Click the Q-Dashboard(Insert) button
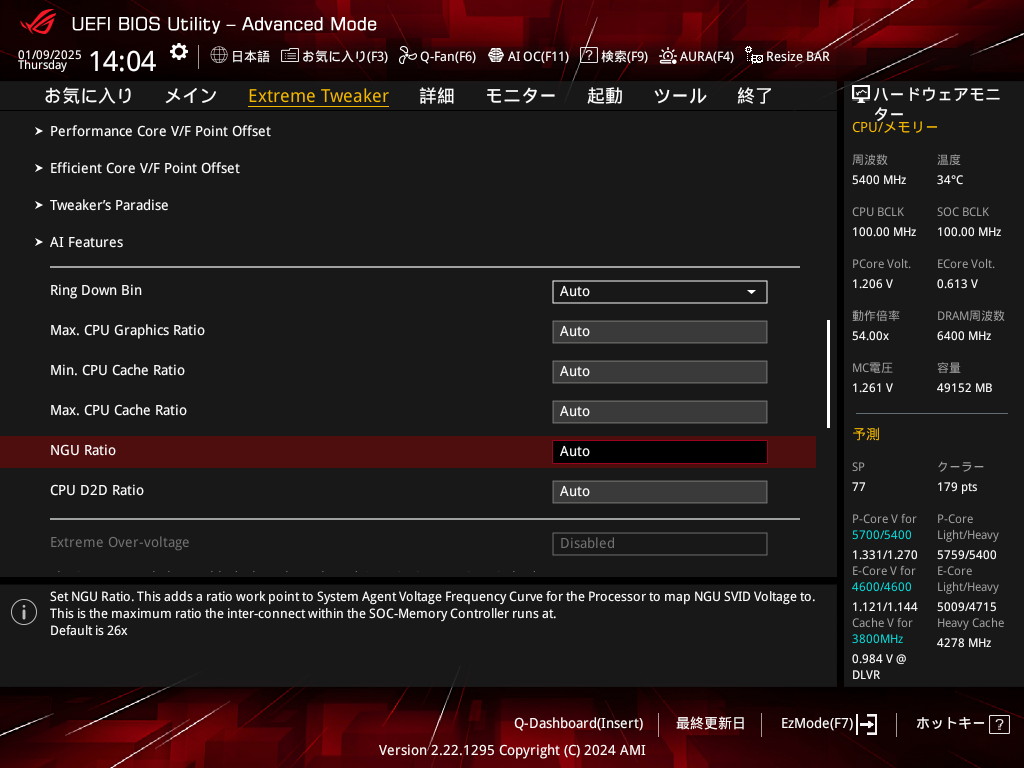The width and height of the screenshot is (1024, 768). coord(578,723)
